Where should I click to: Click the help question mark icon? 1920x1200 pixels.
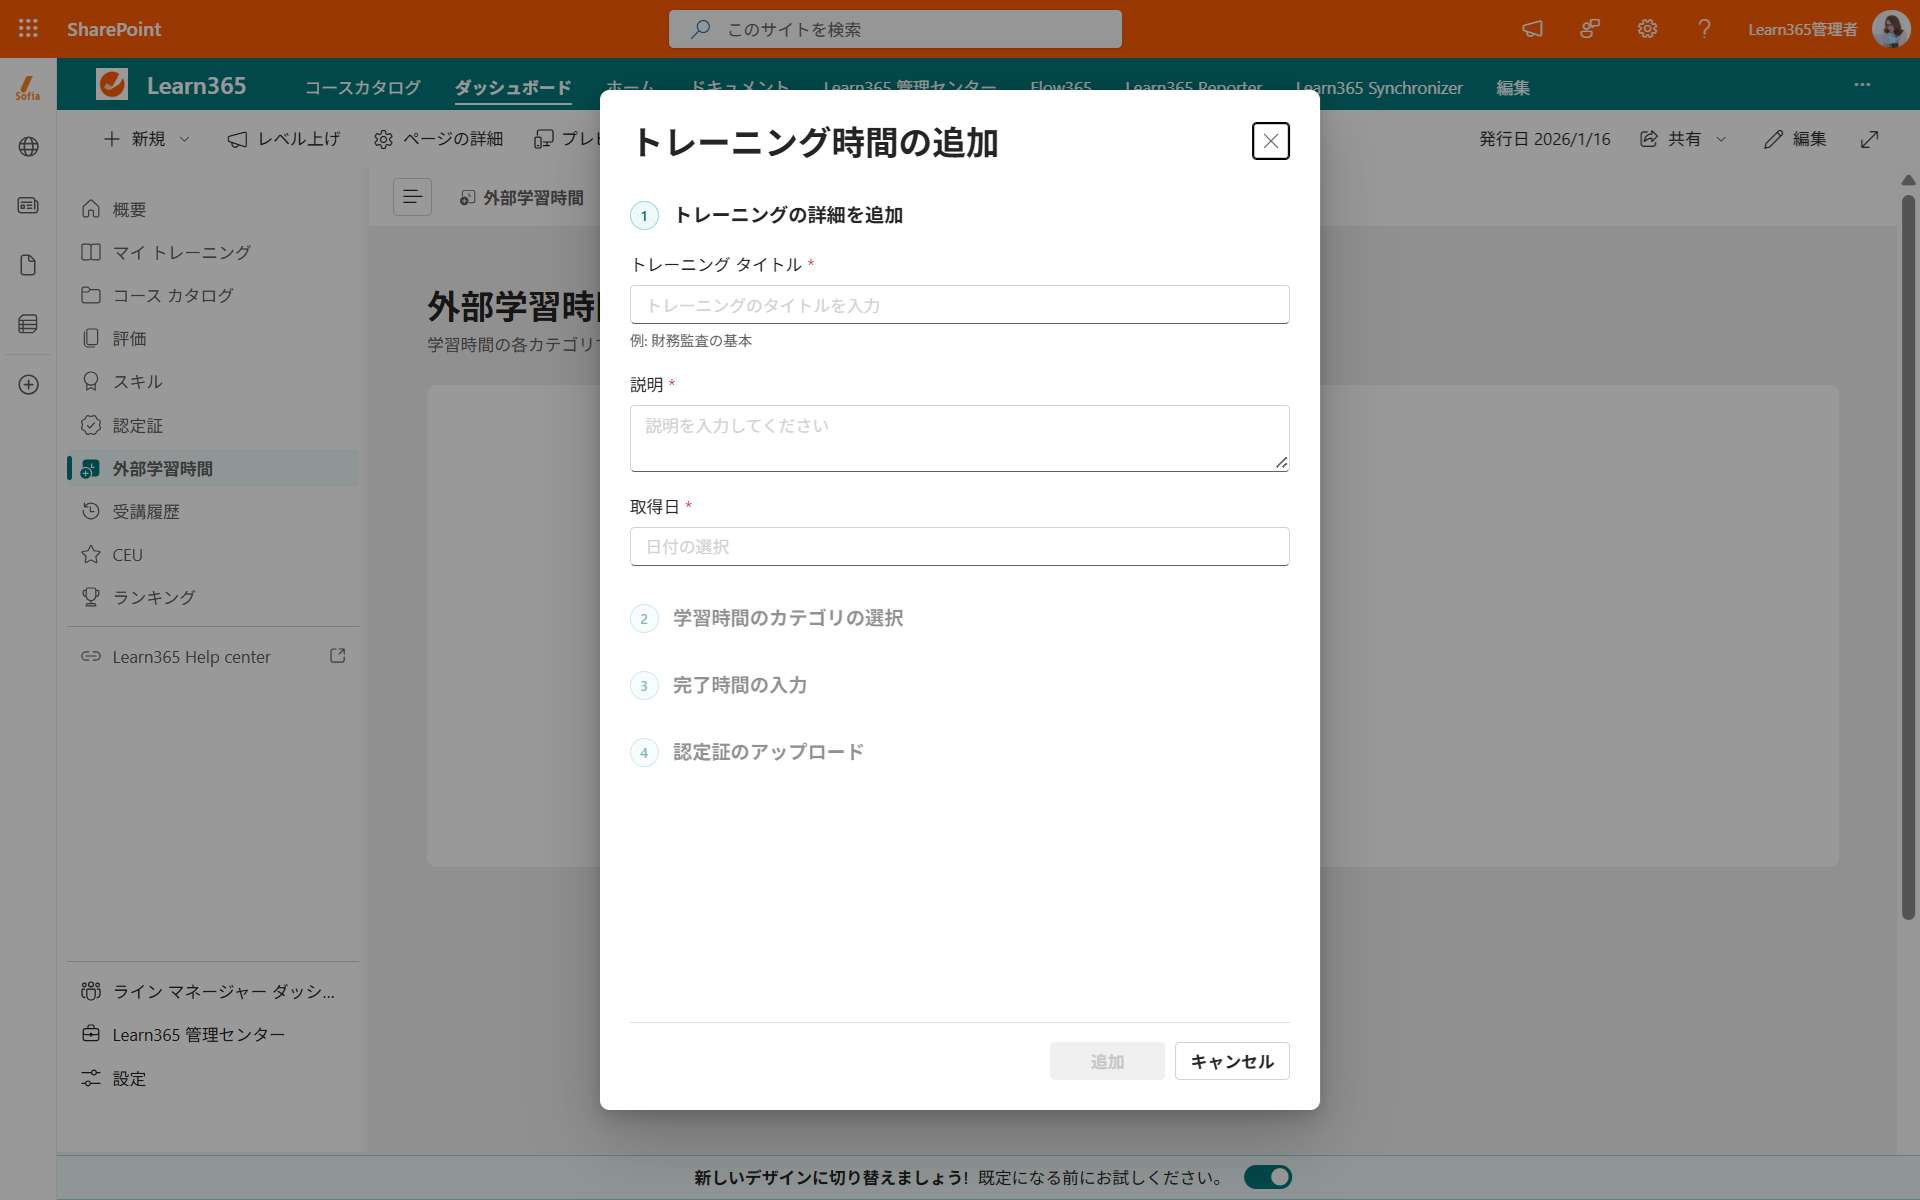[x=1704, y=29]
